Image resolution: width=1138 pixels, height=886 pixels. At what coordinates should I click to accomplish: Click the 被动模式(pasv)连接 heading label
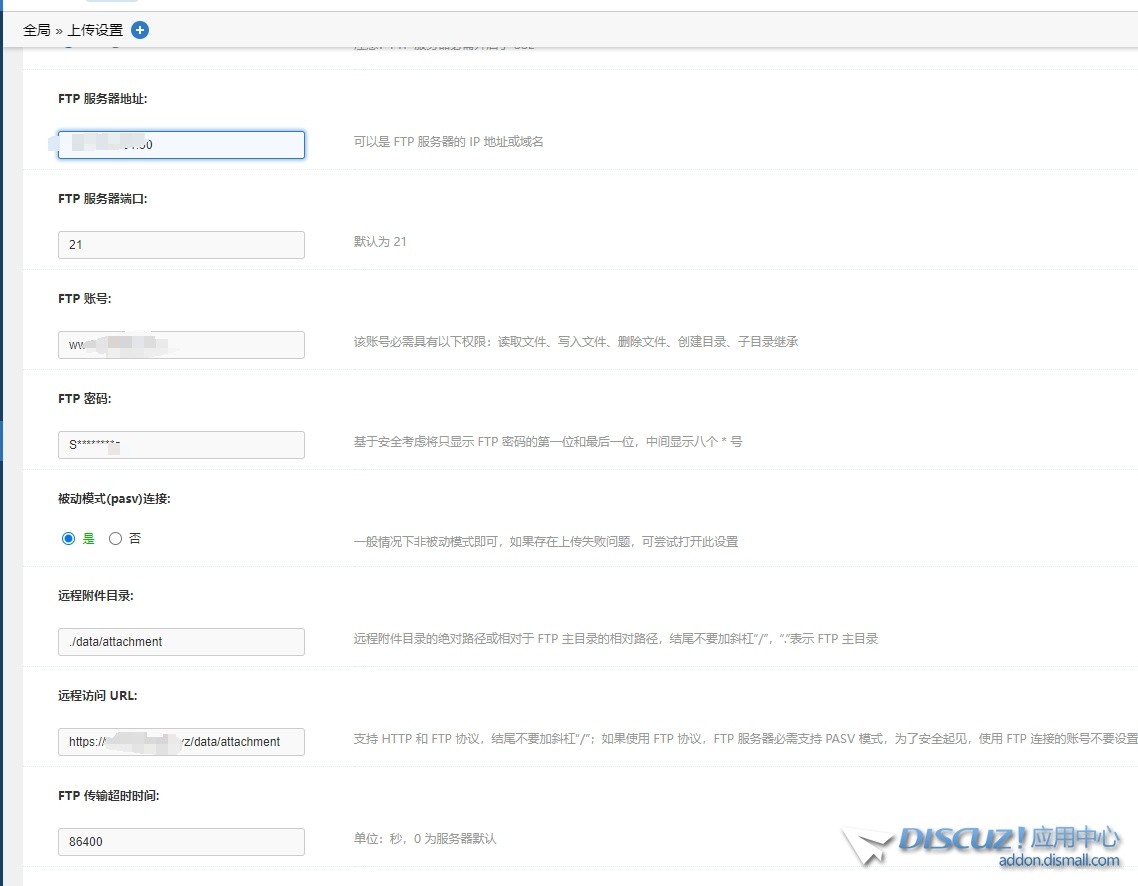[114, 499]
